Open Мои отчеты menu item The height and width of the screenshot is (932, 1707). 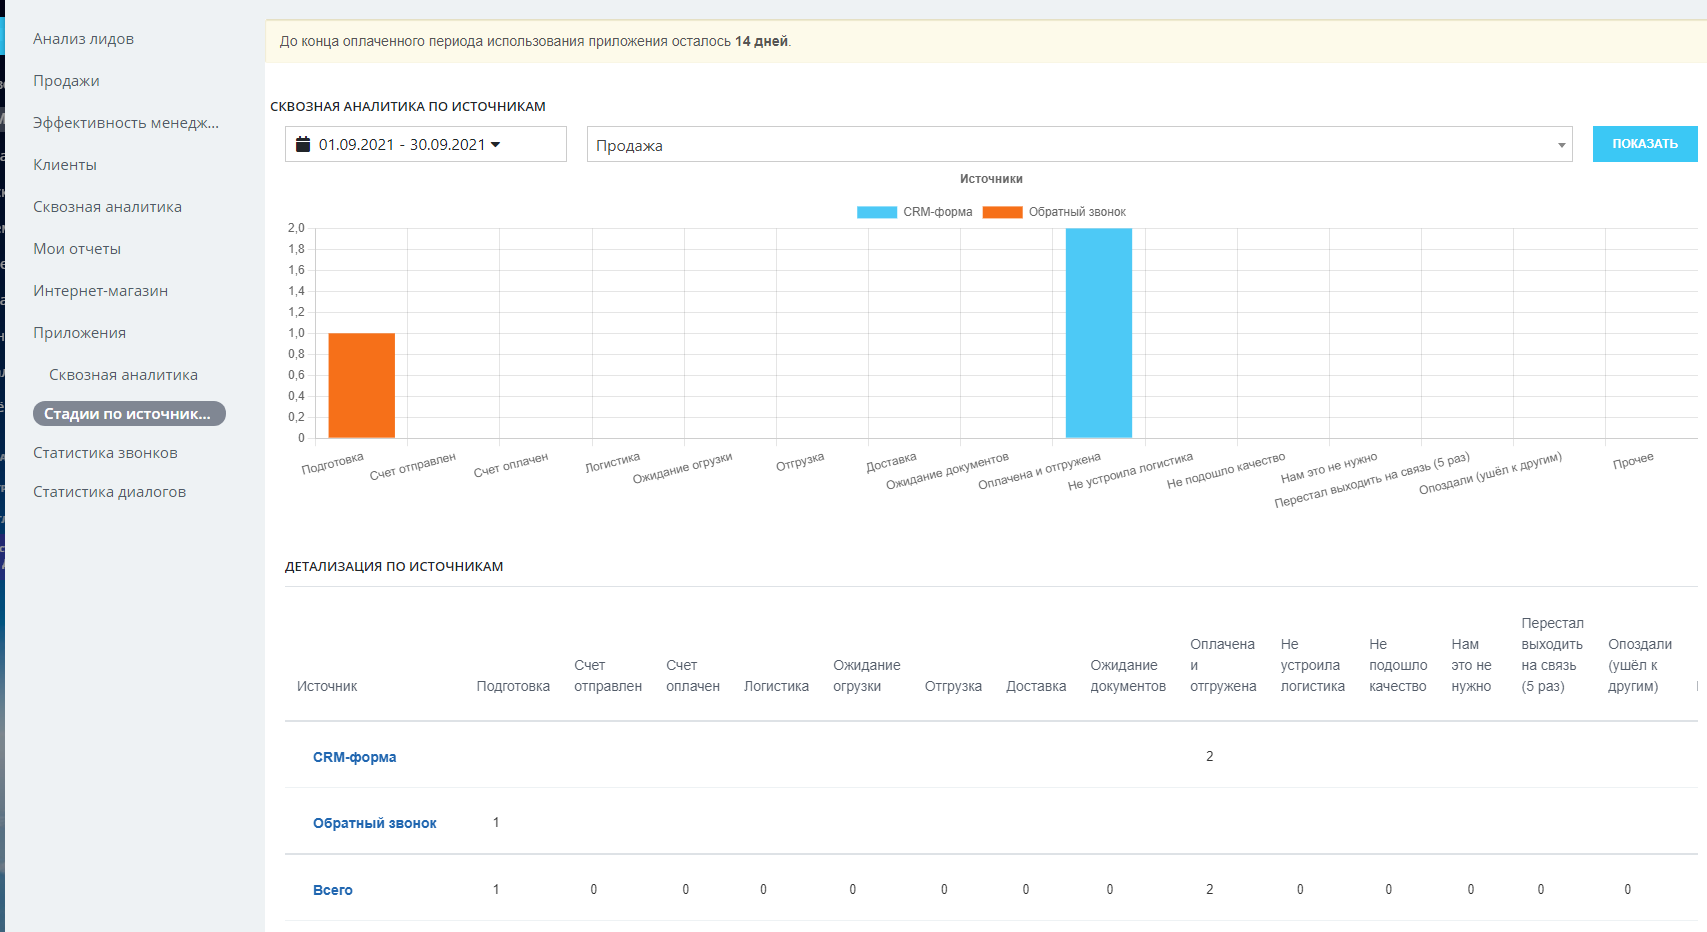77,249
